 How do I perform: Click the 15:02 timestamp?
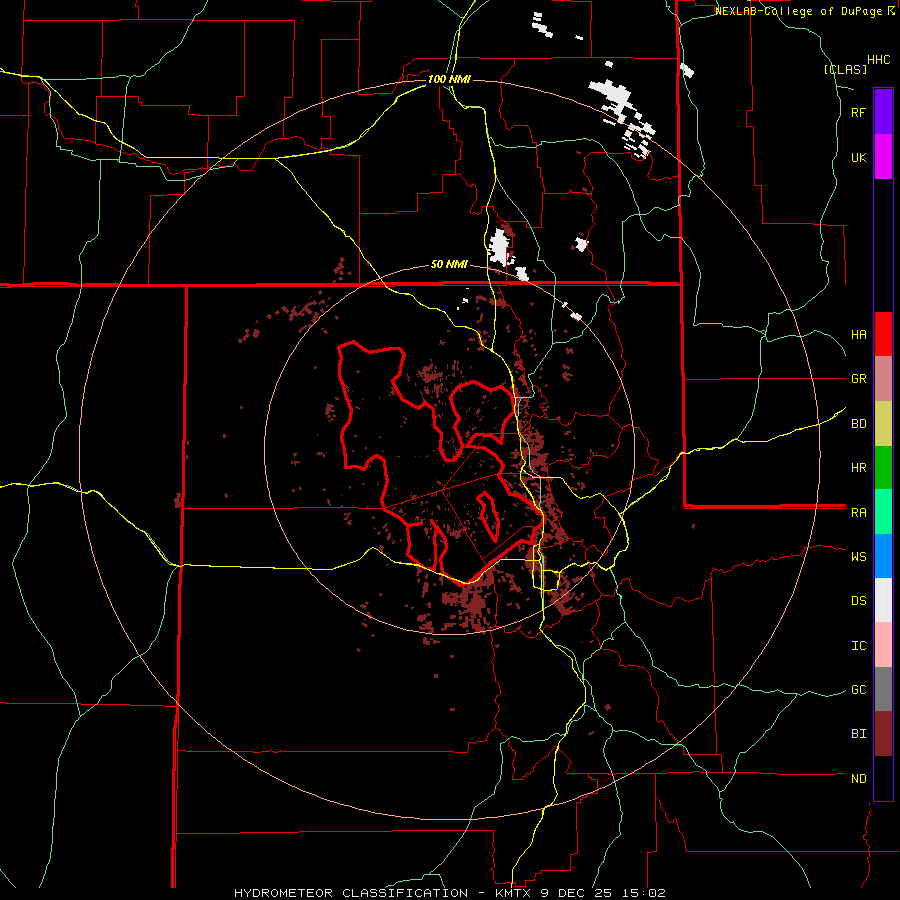pos(646,893)
